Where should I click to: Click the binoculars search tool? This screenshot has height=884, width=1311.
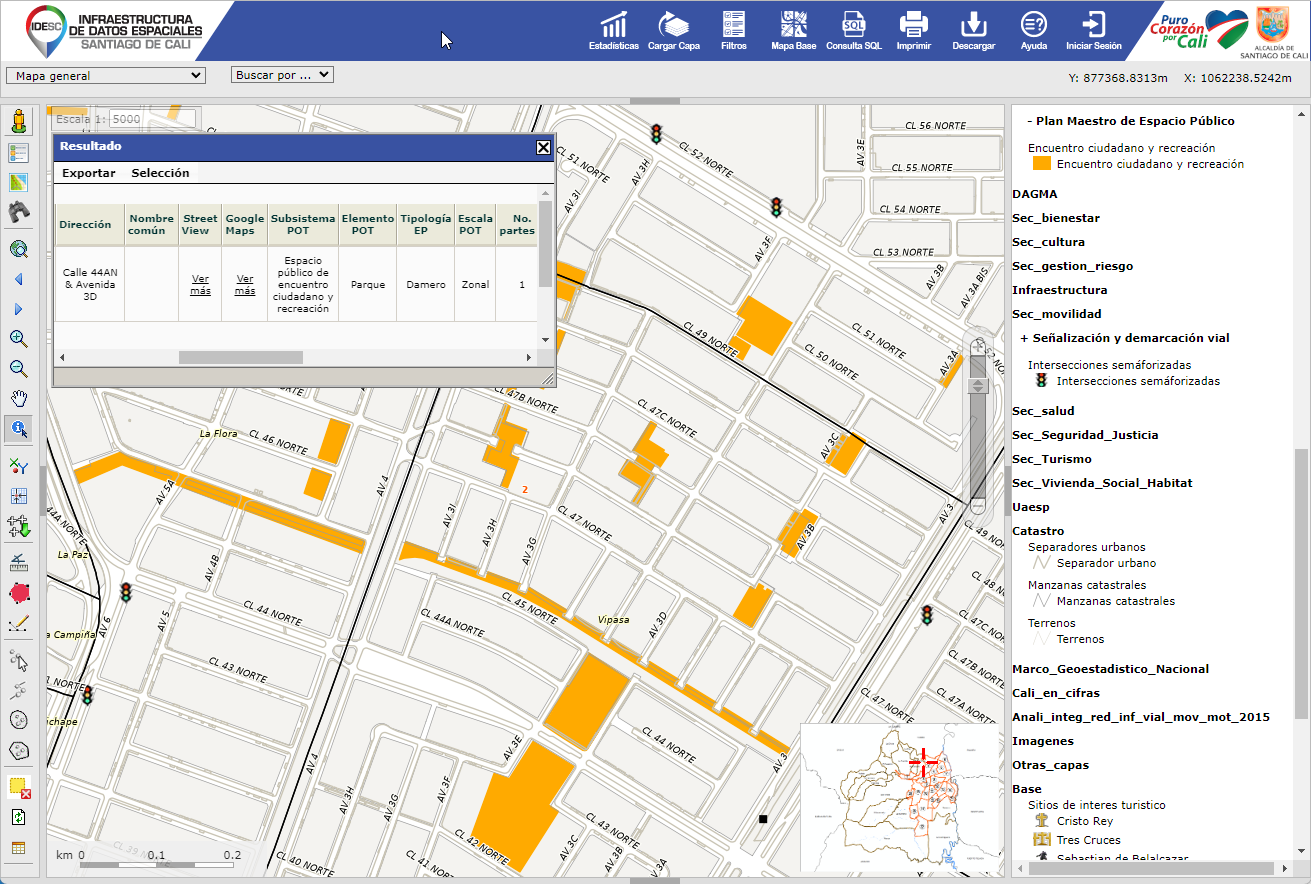tap(18, 212)
